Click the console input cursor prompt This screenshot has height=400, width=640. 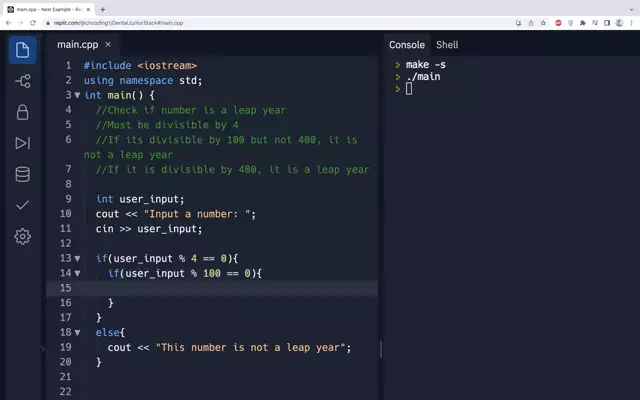(x=409, y=89)
